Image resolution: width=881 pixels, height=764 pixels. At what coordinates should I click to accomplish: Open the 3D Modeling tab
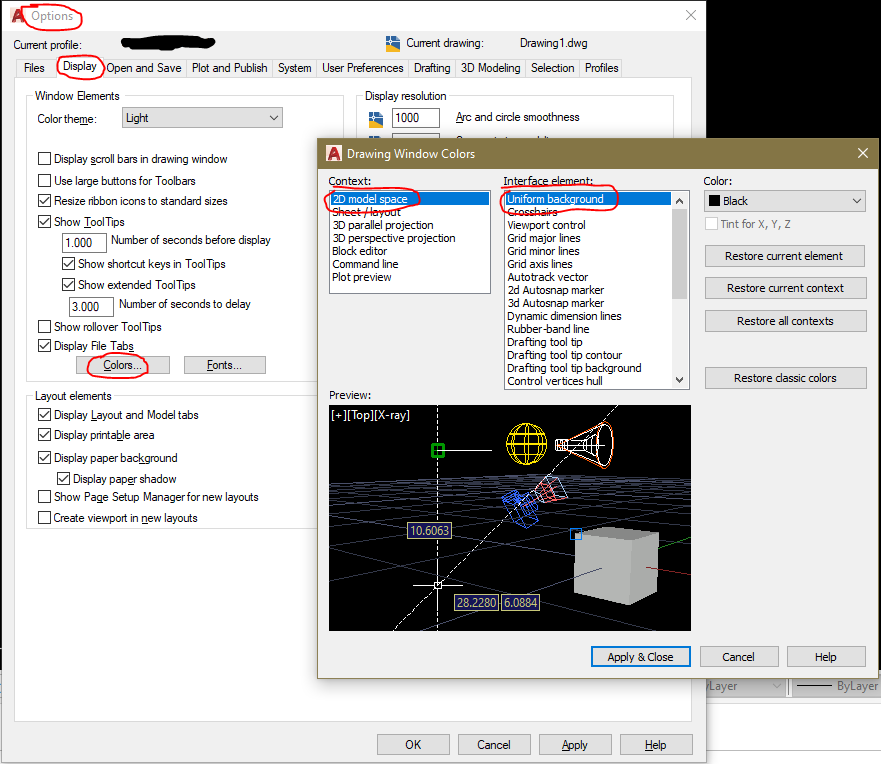point(491,68)
